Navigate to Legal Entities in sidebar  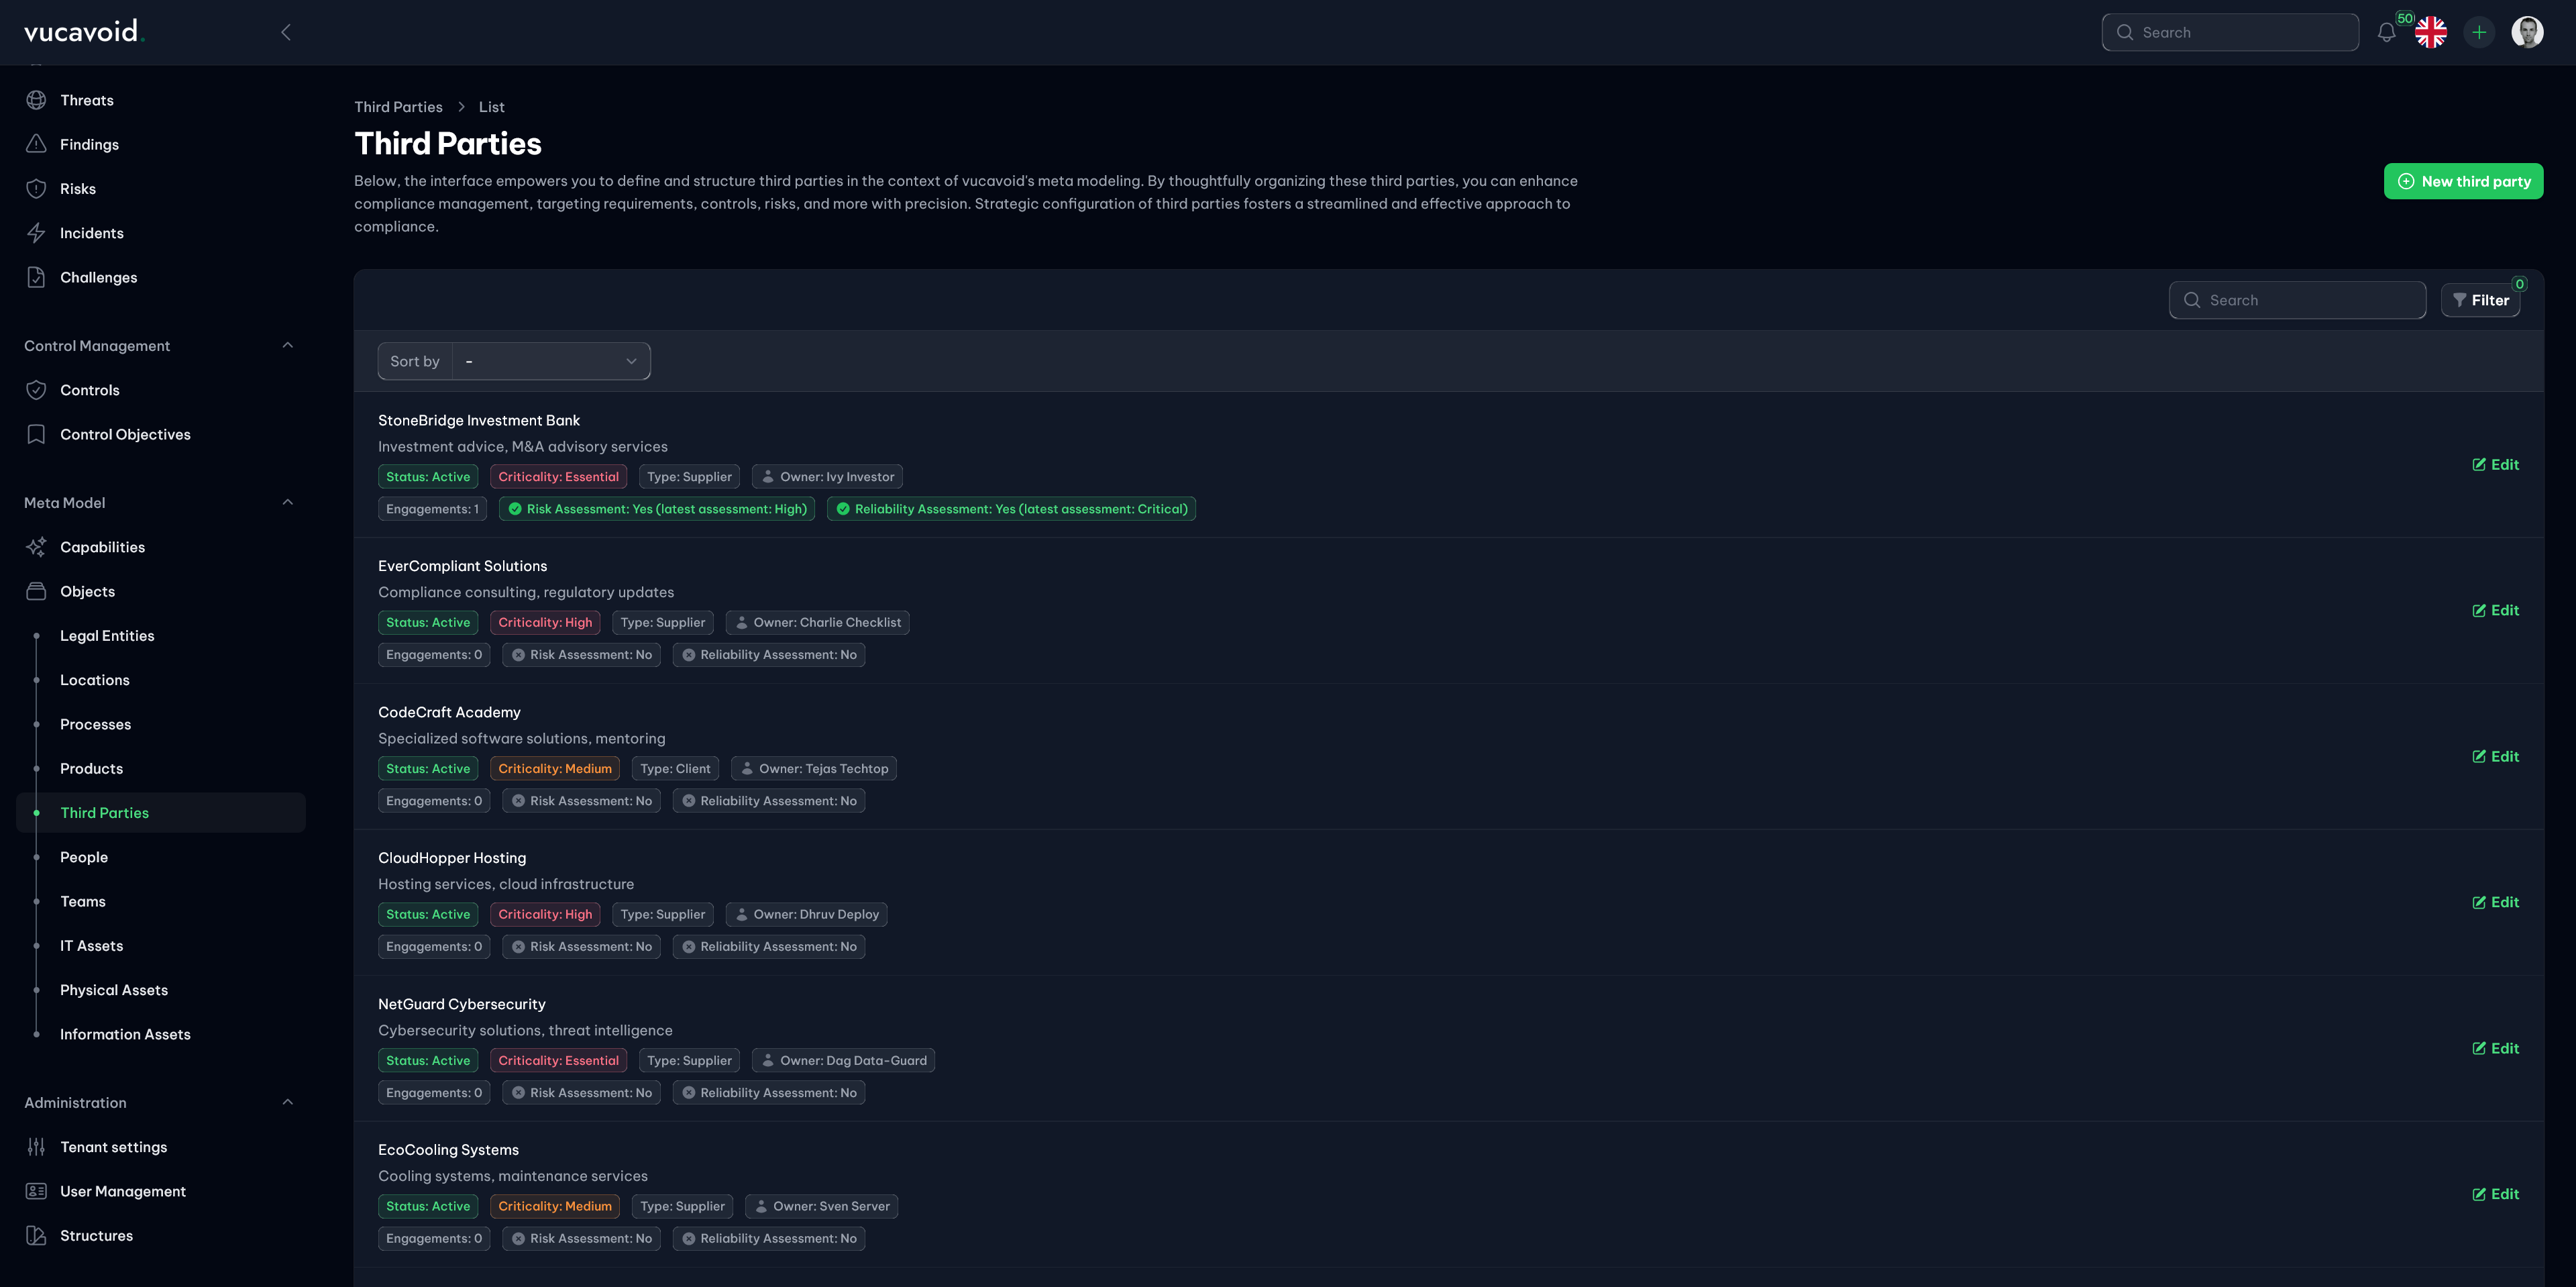pos(107,636)
